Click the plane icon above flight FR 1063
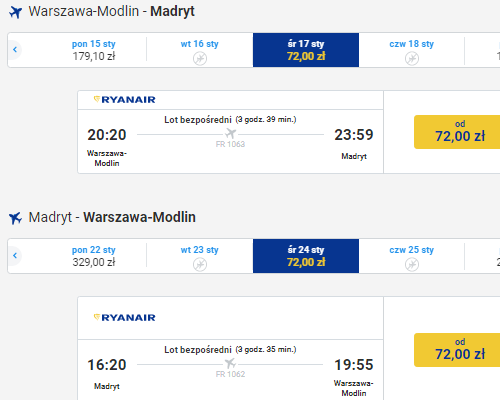 point(230,133)
